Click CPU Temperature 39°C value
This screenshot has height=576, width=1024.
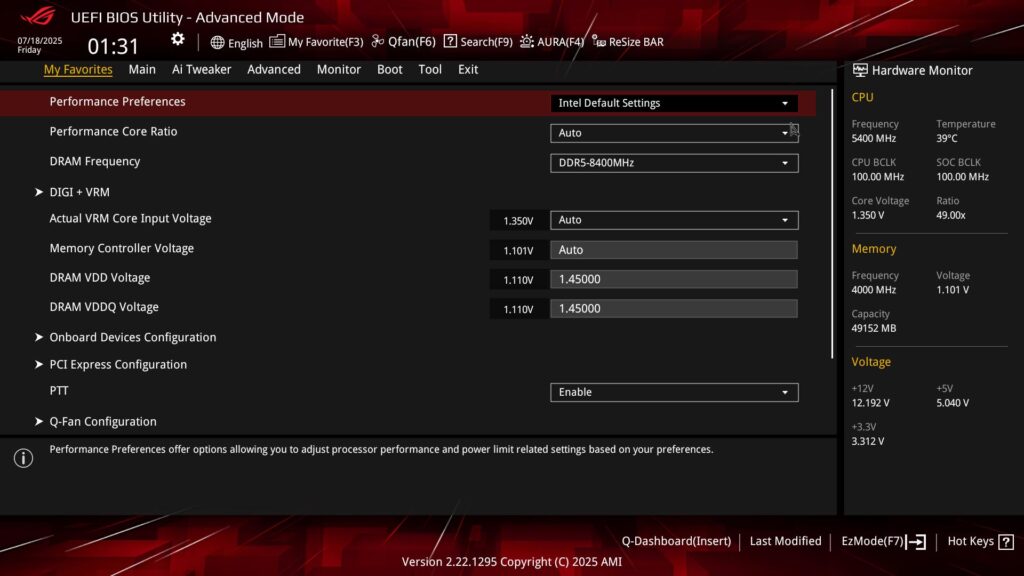[946, 138]
